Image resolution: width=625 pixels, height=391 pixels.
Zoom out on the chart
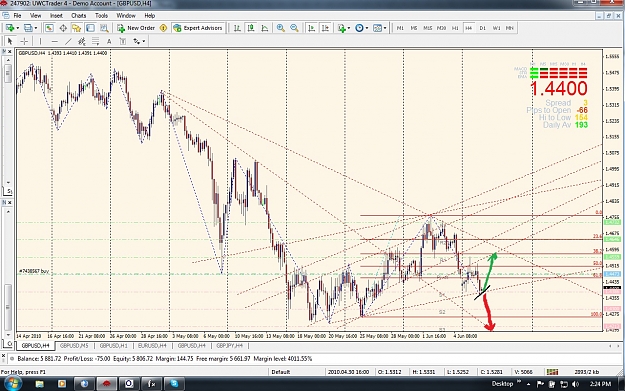pos(294,28)
